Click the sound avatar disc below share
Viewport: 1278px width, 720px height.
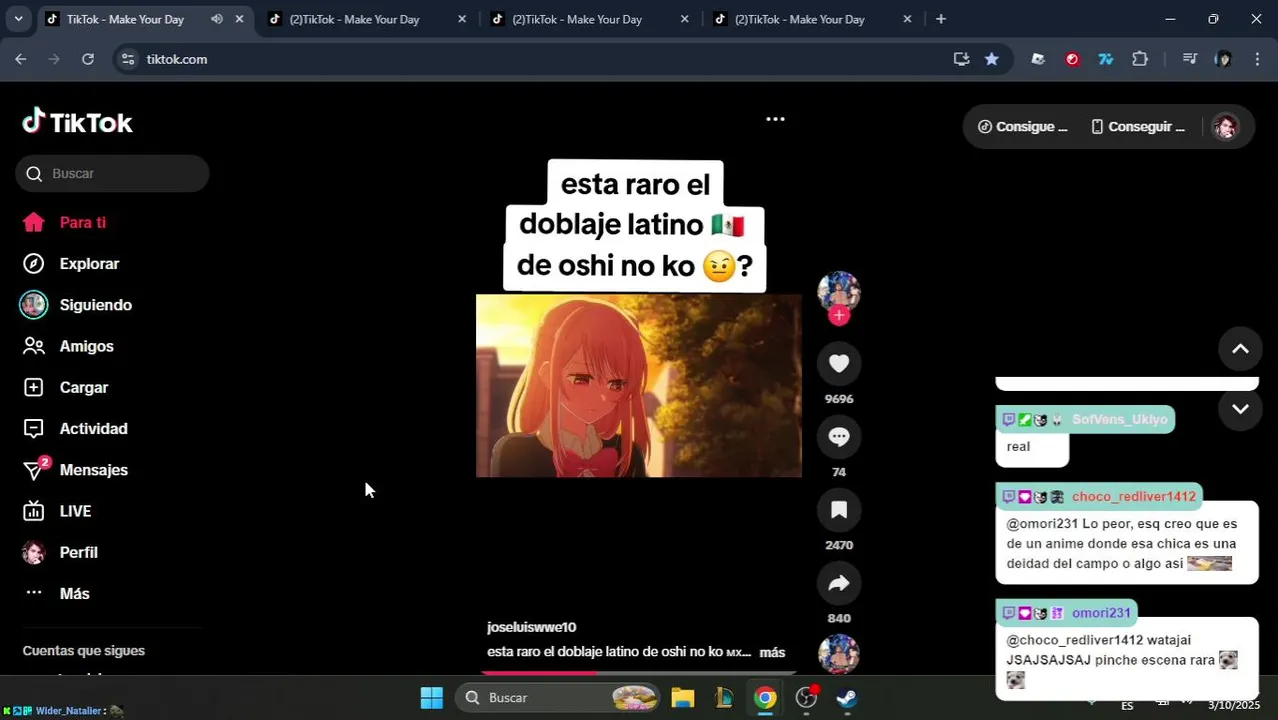[x=839, y=653]
